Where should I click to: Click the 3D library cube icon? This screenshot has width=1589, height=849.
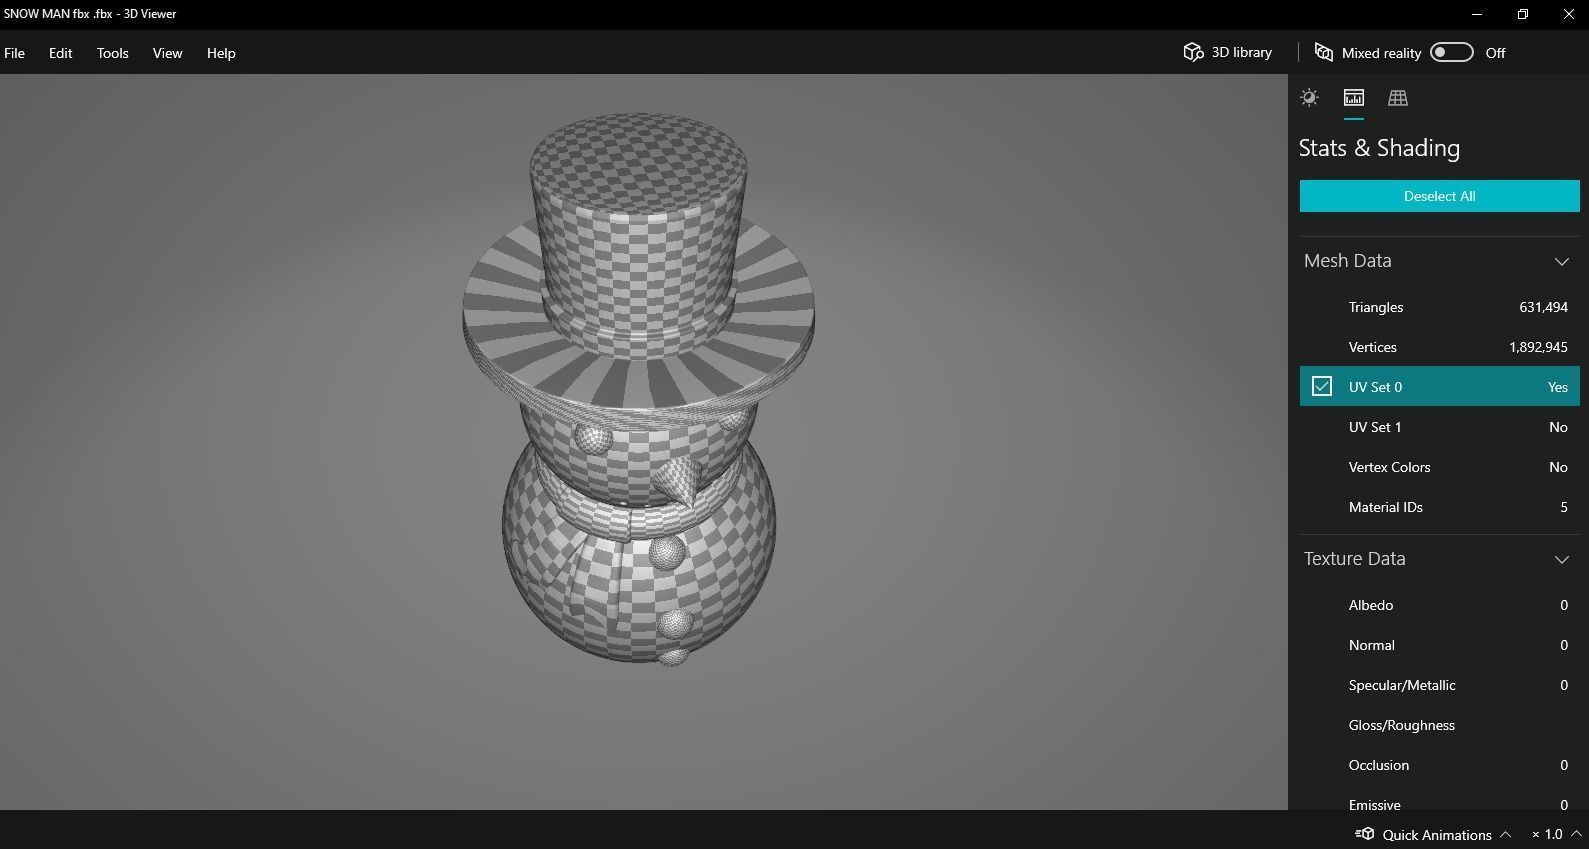click(x=1193, y=52)
